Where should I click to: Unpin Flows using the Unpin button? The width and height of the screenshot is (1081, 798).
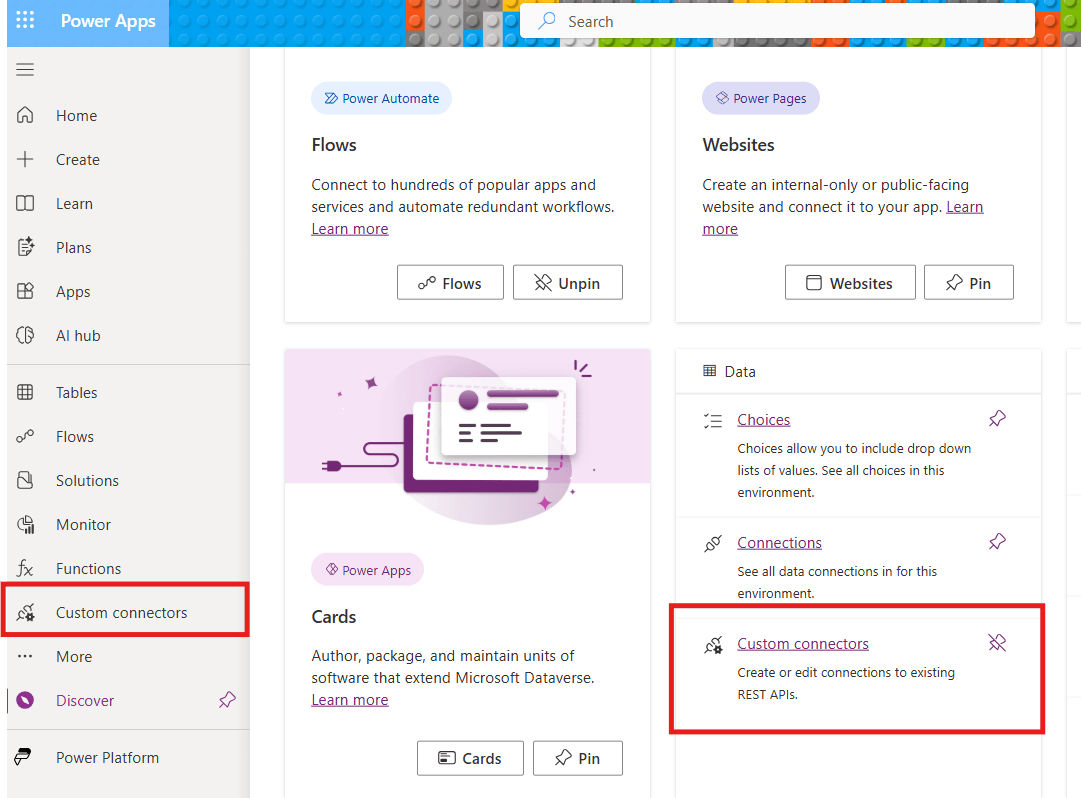(x=567, y=283)
